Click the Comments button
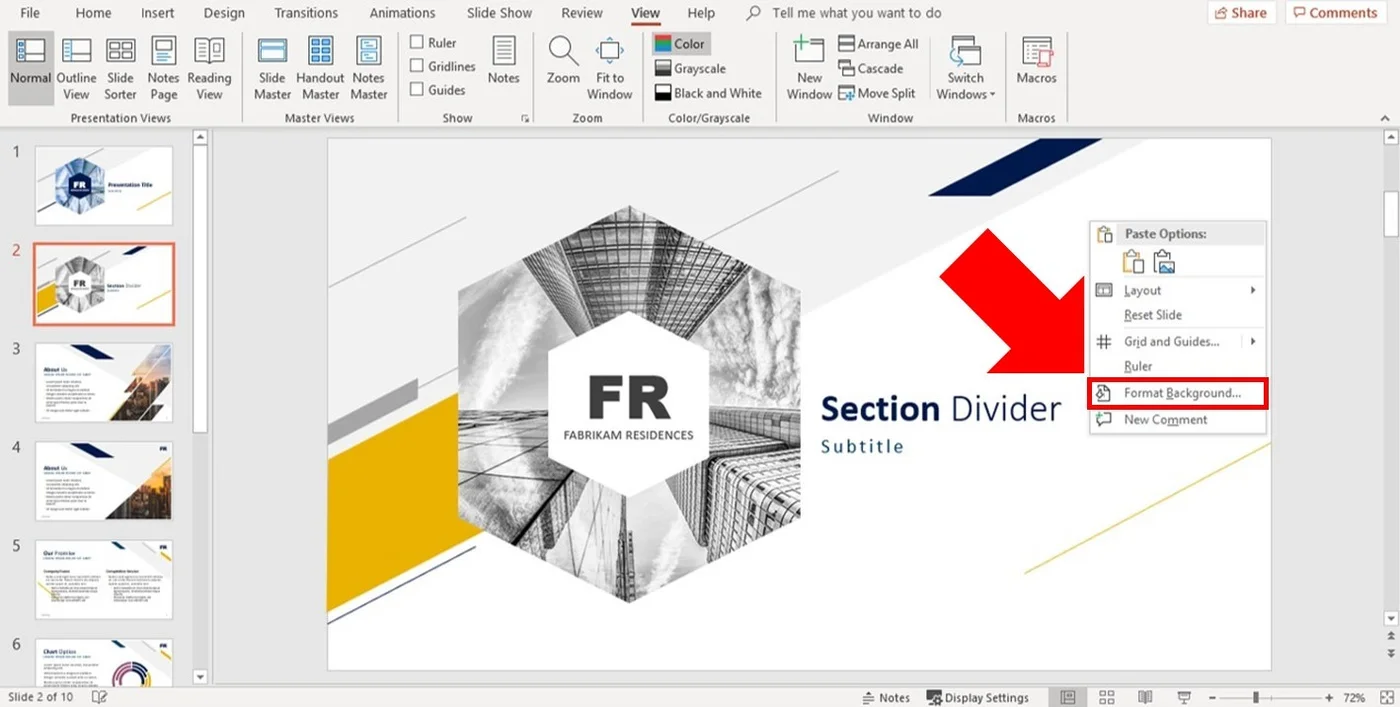 pos(1335,13)
